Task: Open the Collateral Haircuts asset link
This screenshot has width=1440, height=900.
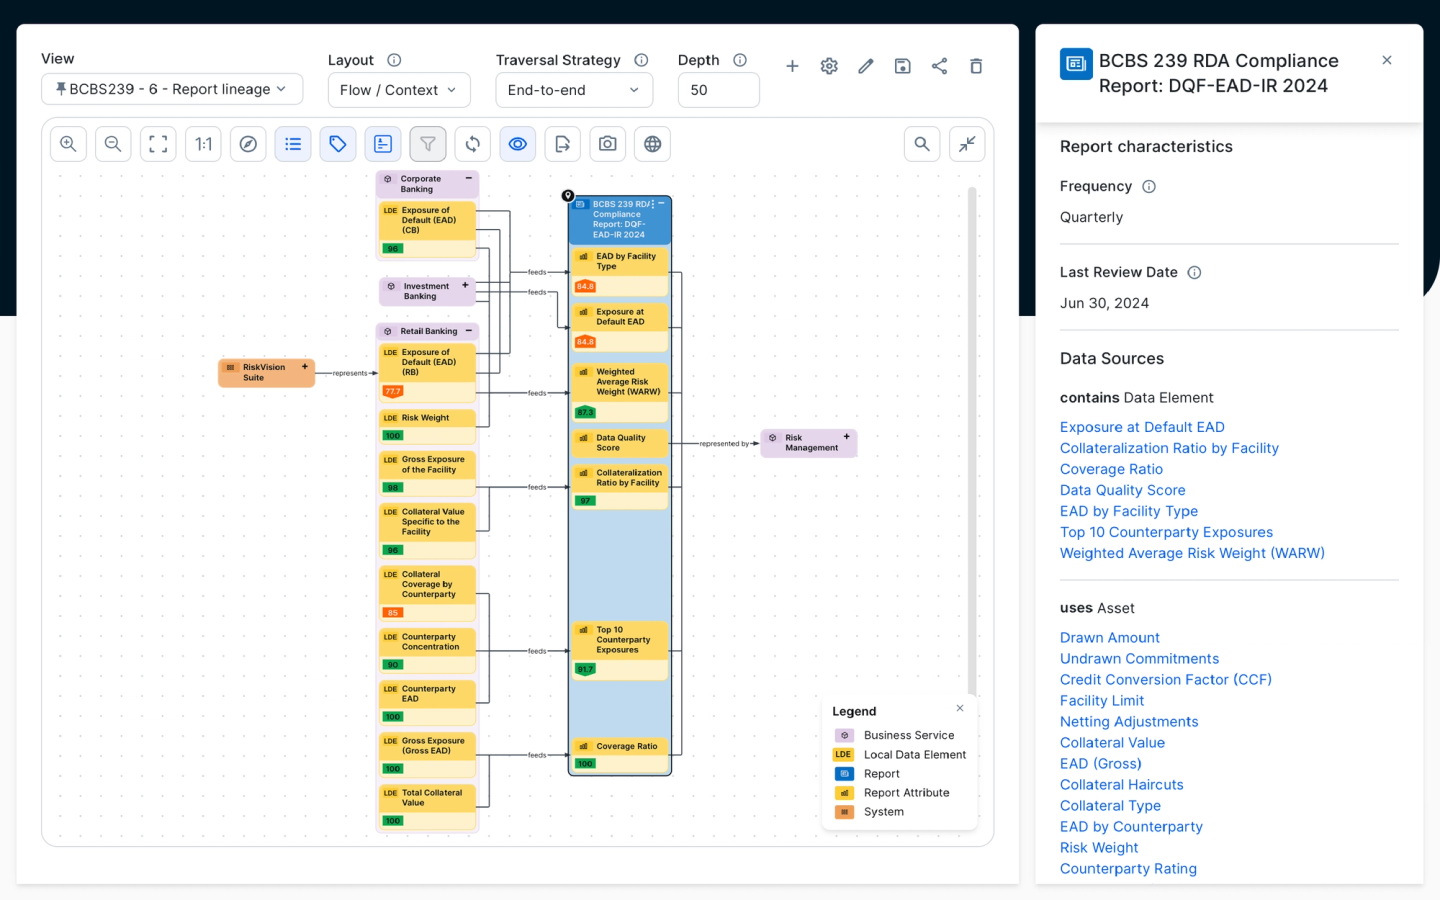Action: tap(1121, 785)
